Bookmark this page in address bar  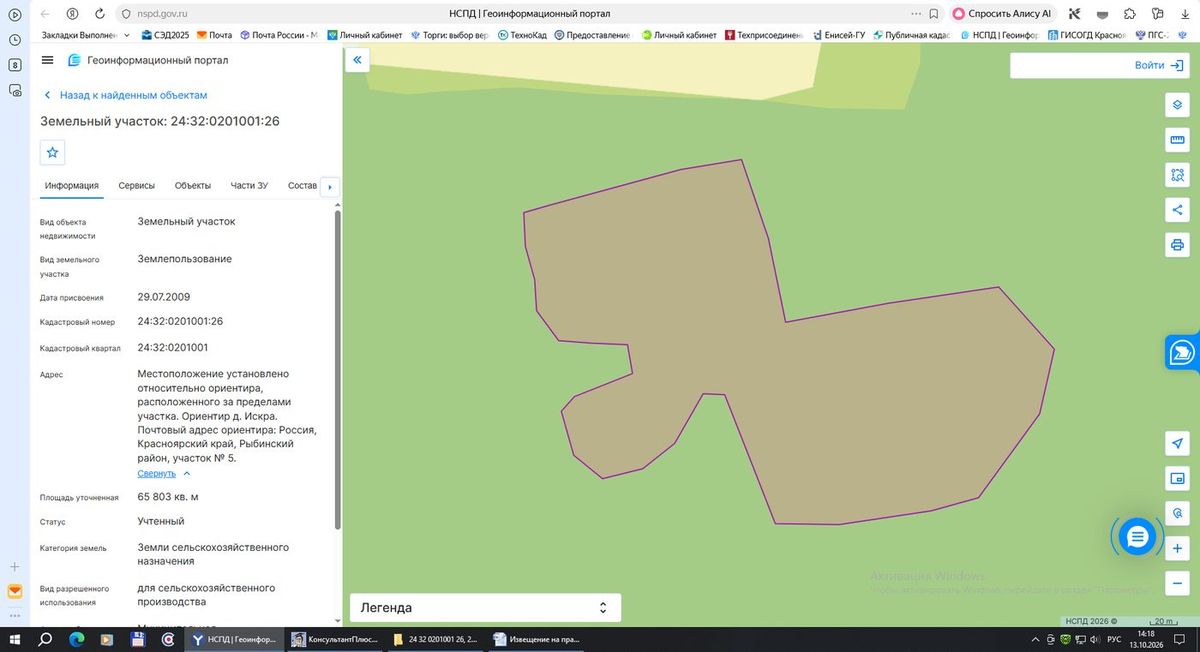point(933,14)
